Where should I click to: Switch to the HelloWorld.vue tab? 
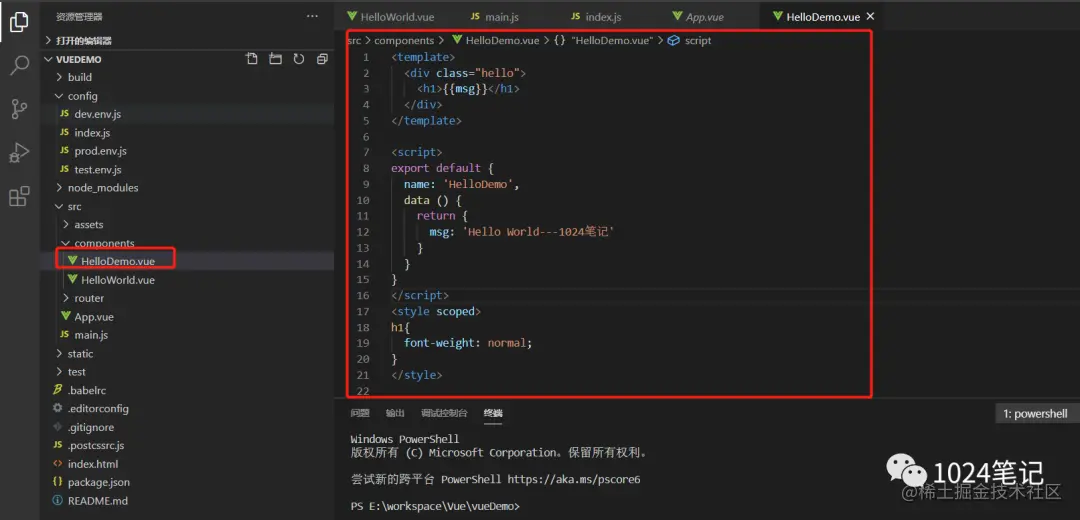(x=390, y=17)
